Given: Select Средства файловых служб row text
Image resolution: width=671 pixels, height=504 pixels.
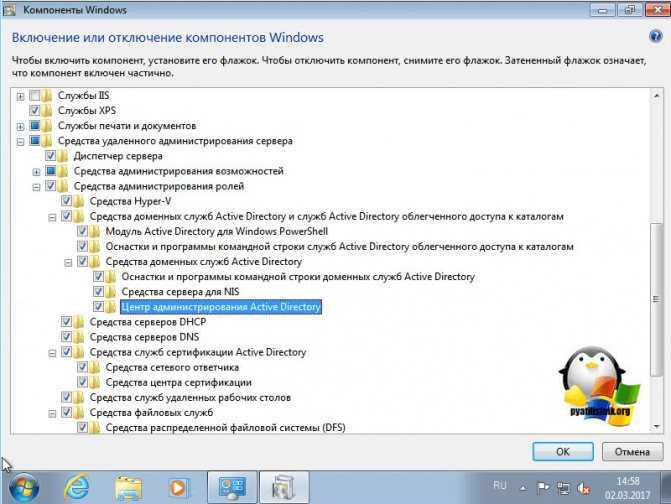Looking at the screenshot, I should tap(151, 412).
